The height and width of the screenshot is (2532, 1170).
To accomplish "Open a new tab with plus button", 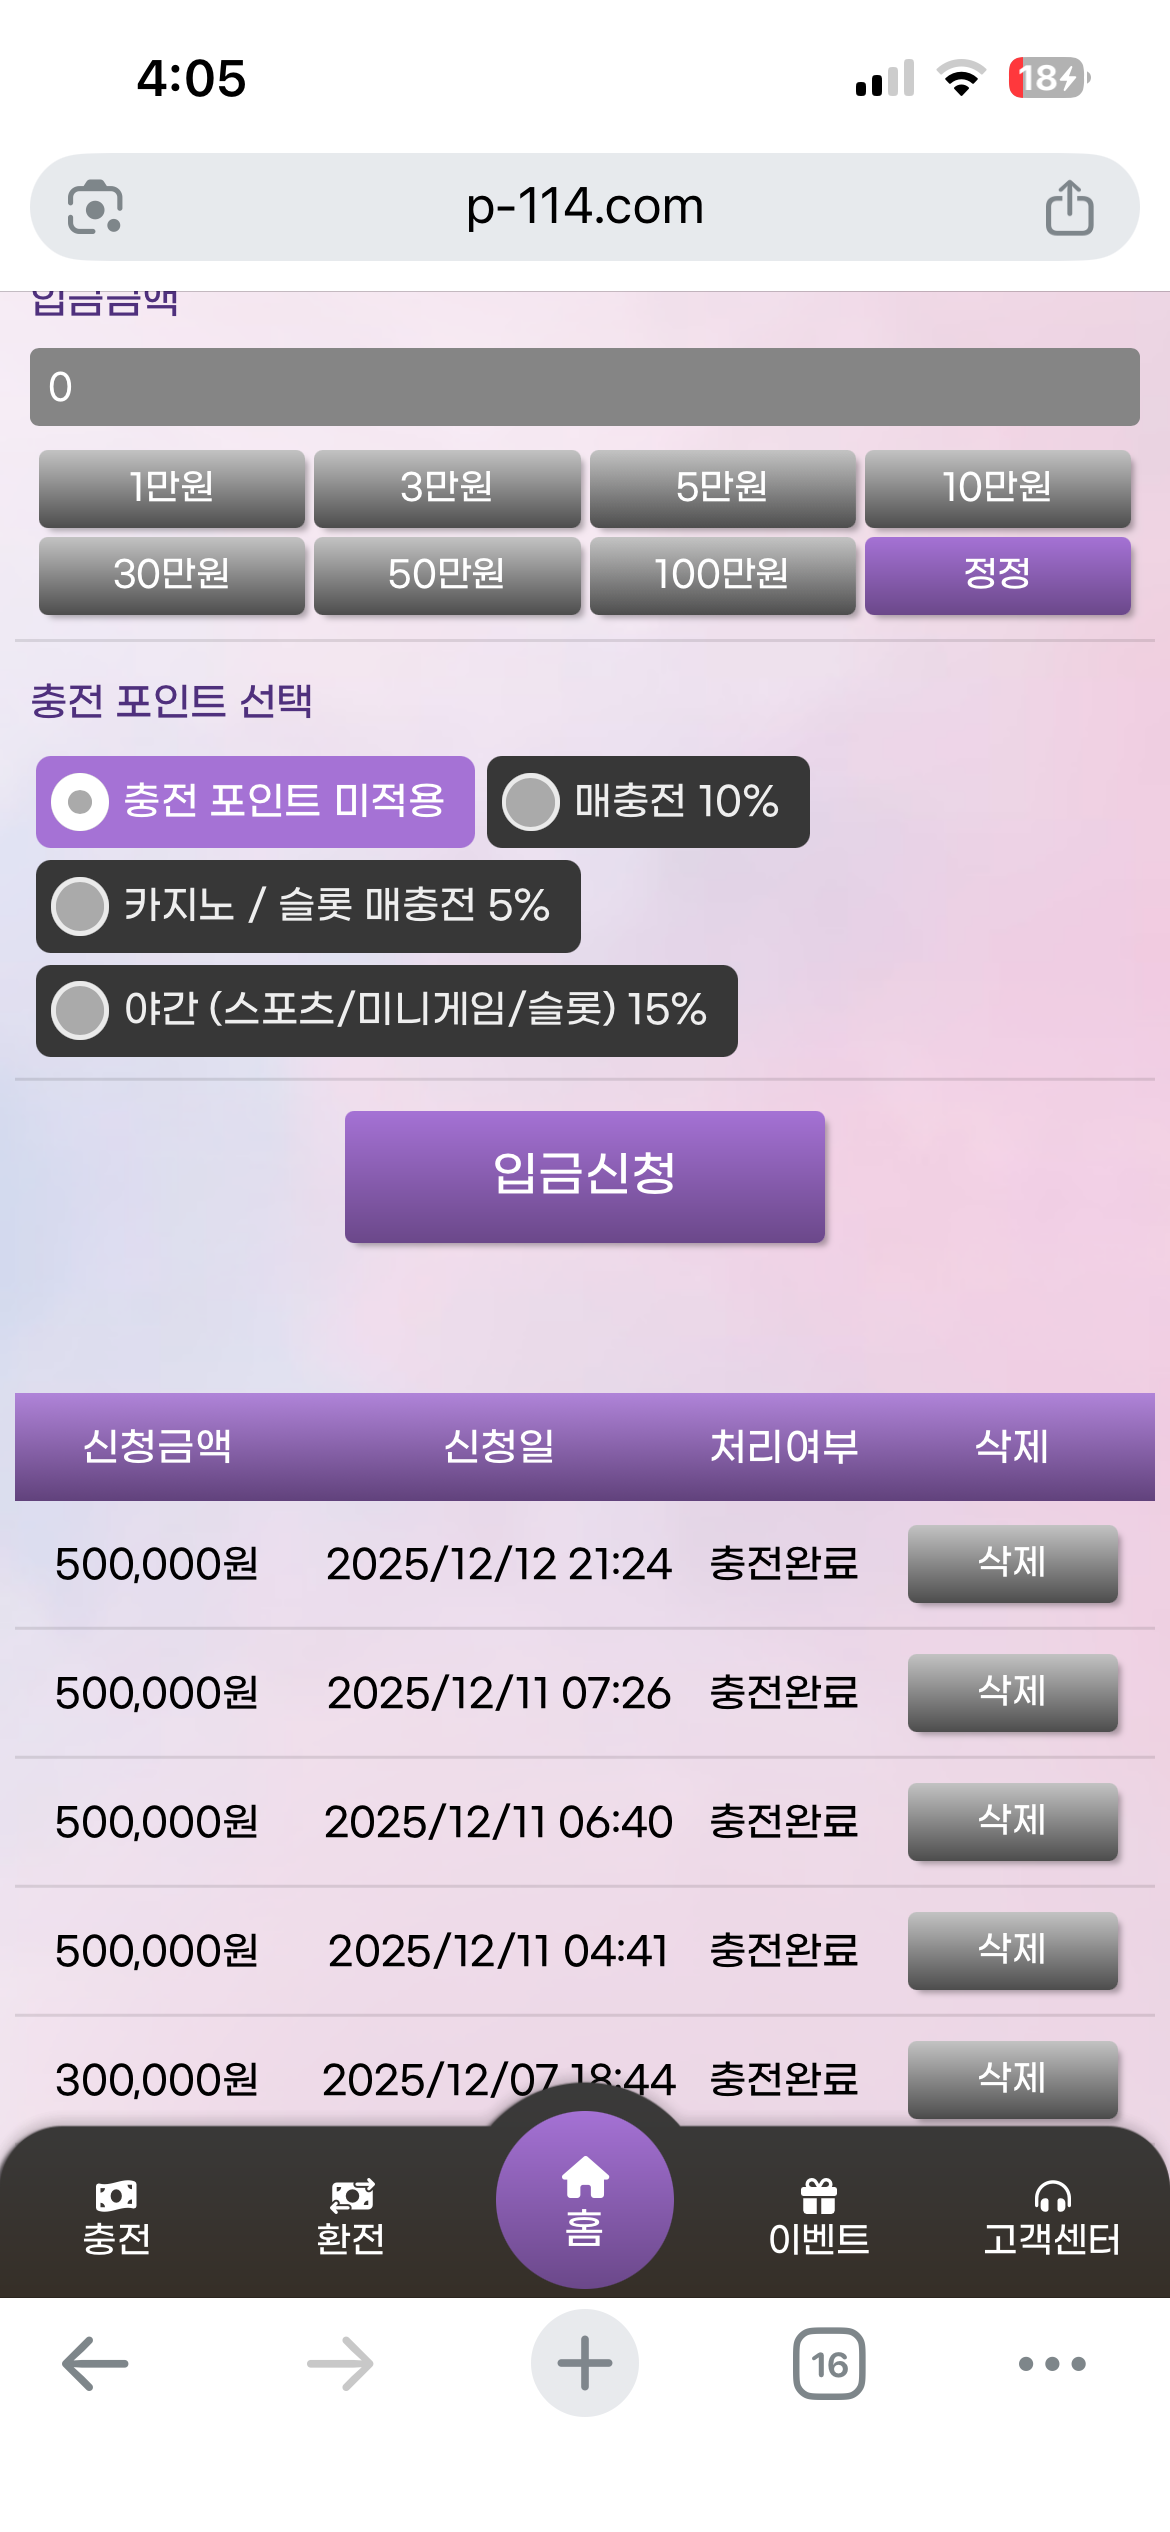I will 584,2364.
